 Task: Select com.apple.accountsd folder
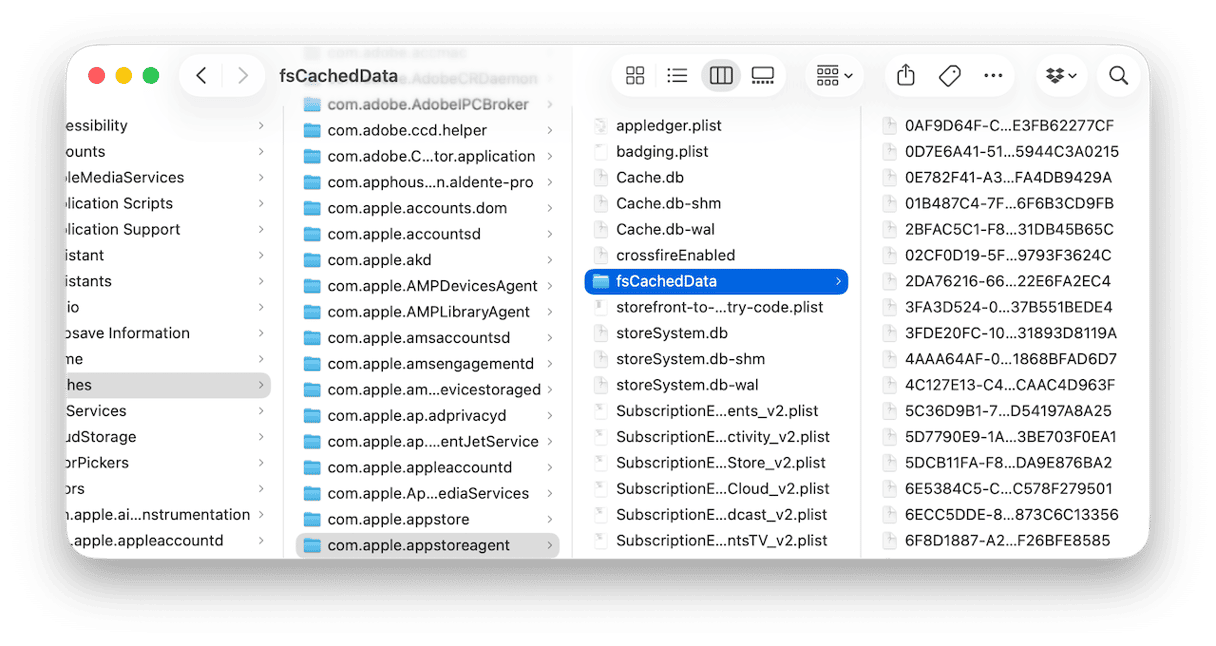click(x=428, y=234)
